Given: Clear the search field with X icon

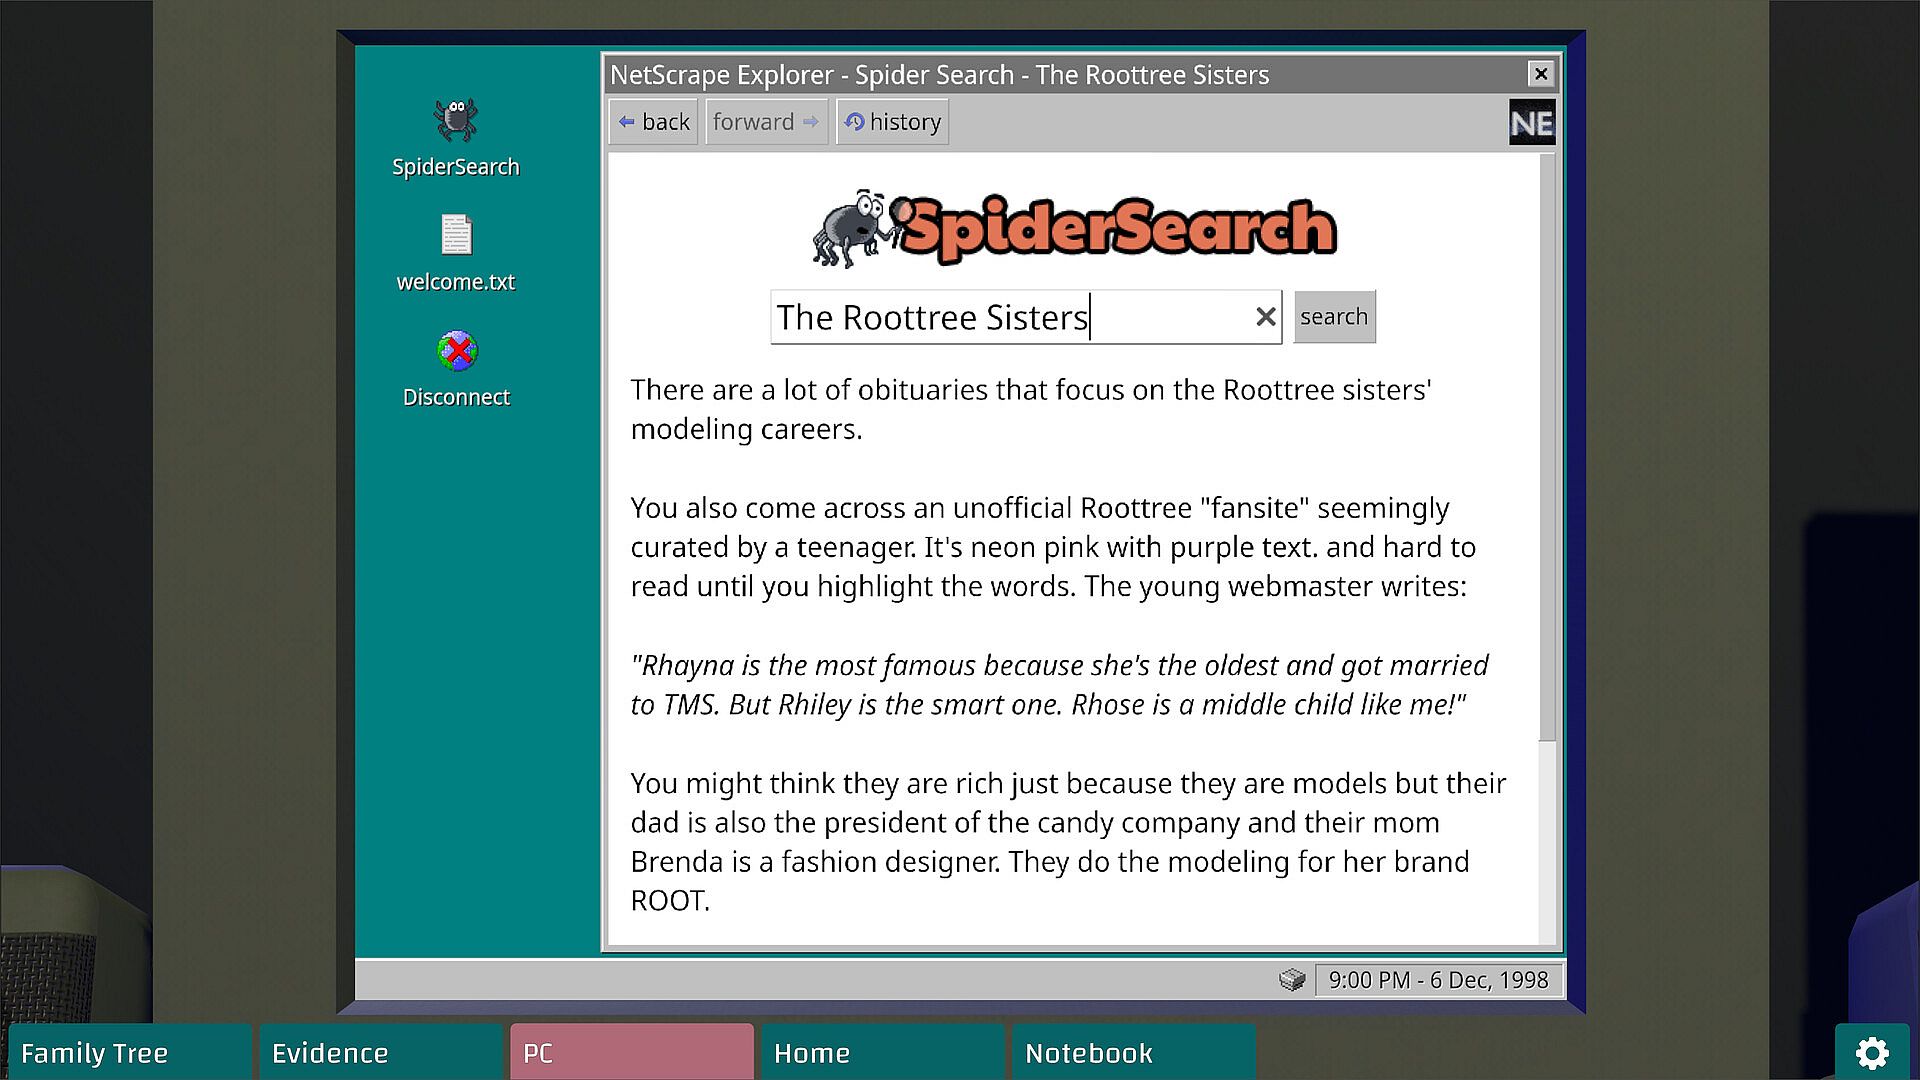Looking at the screenshot, I should 1265,317.
